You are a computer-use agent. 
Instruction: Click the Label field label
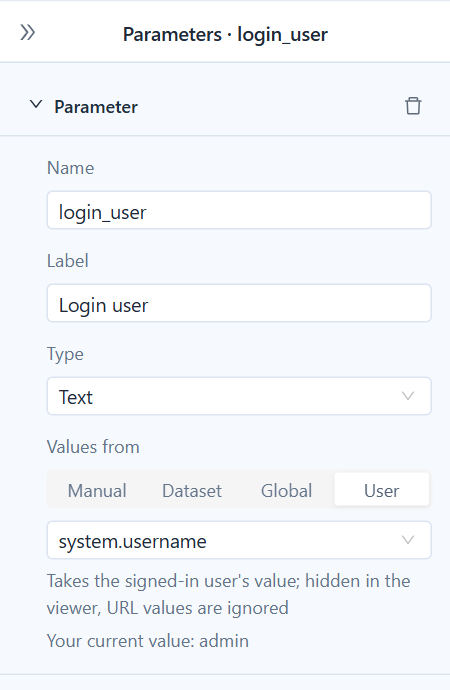click(68, 261)
